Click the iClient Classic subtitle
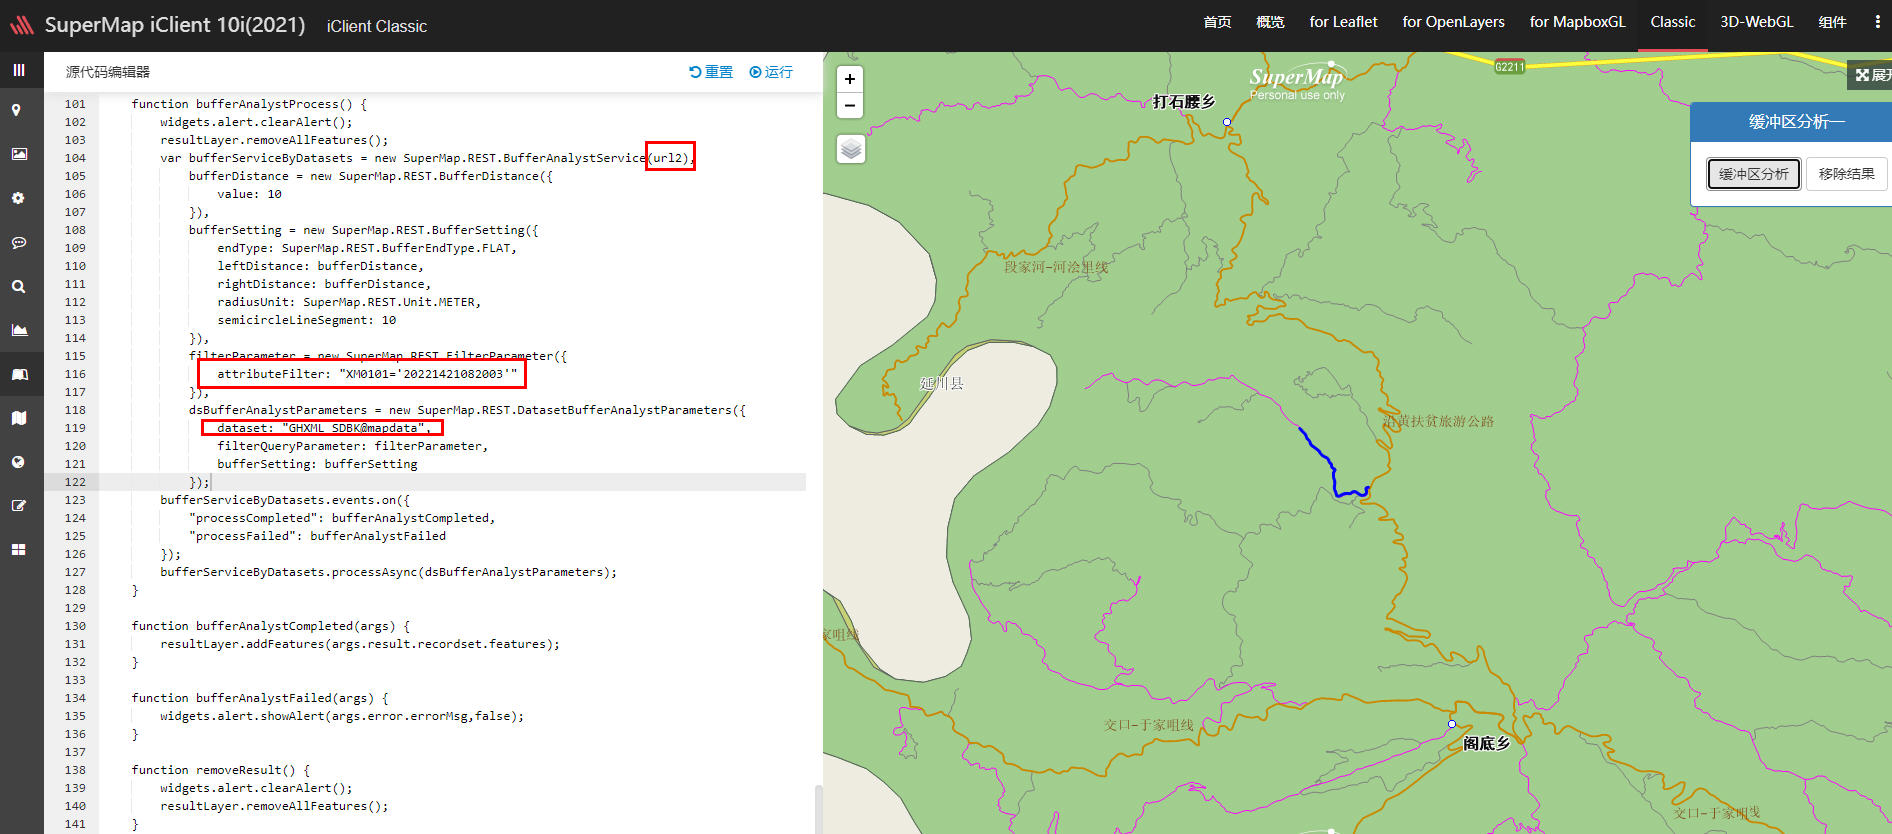Image resolution: width=1892 pixels, height=834 pixels. coord(376,26)
